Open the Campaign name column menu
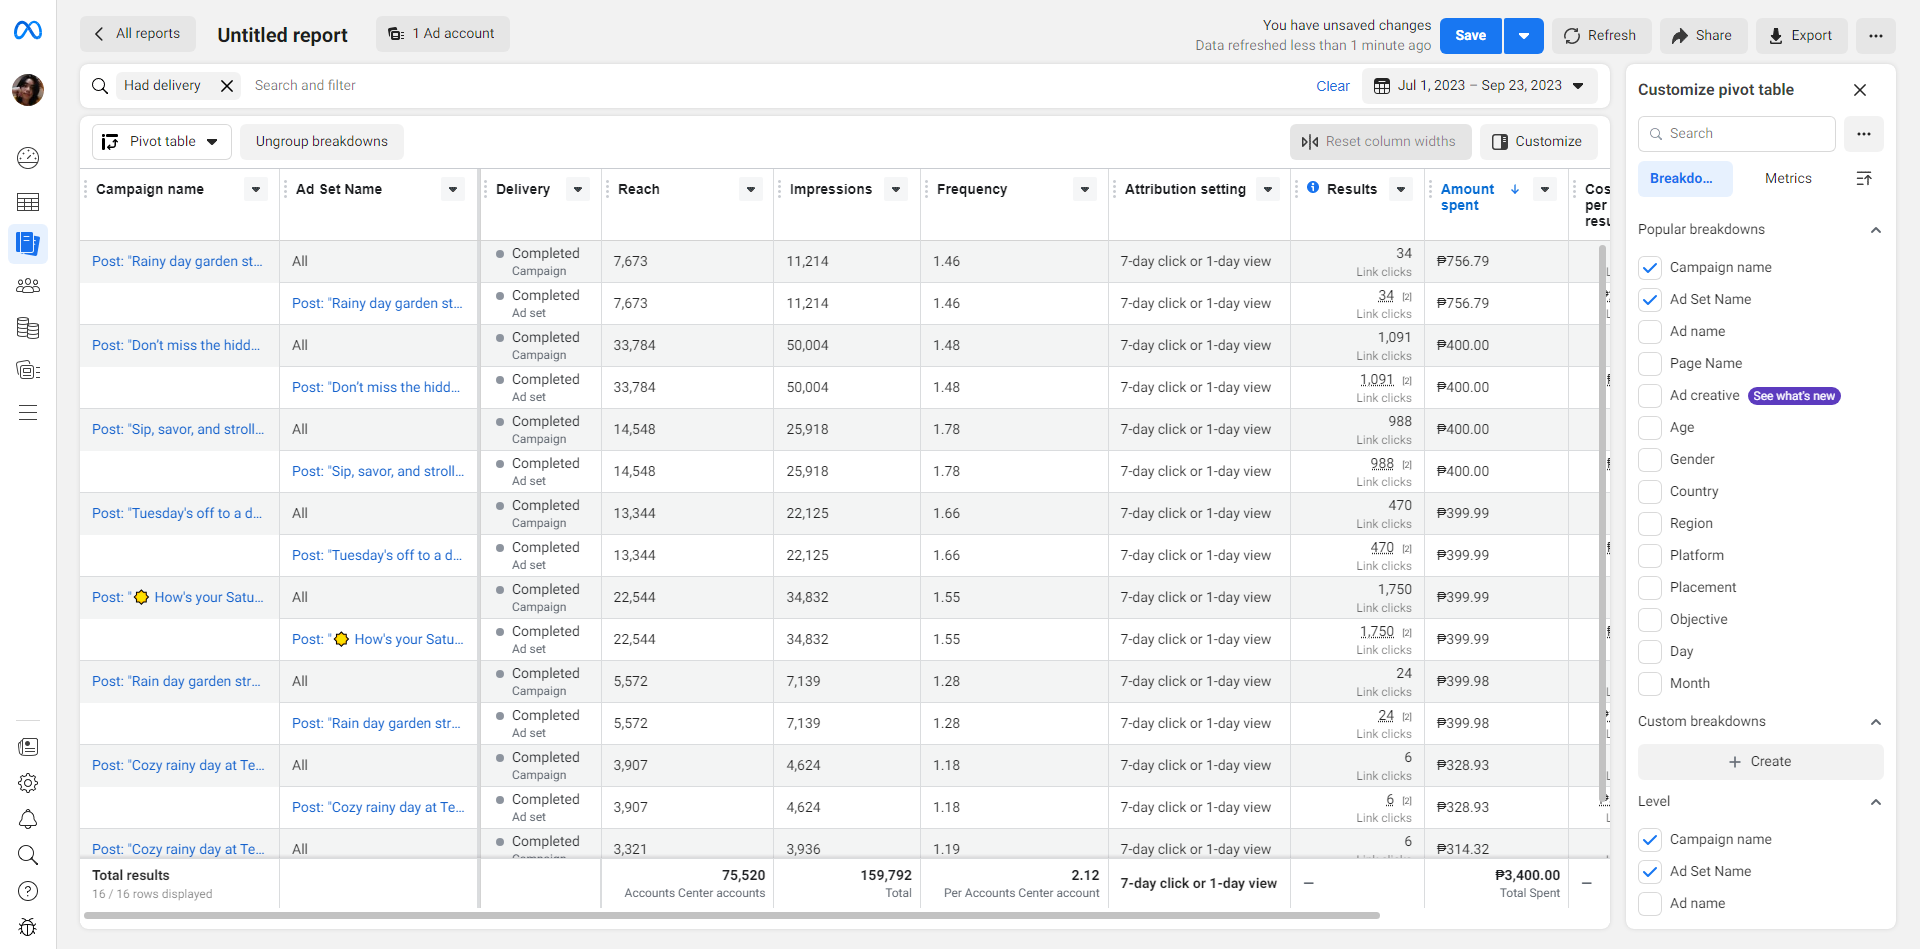The width and height of the screenshot is (1920, 949). (x=256, y=189)
